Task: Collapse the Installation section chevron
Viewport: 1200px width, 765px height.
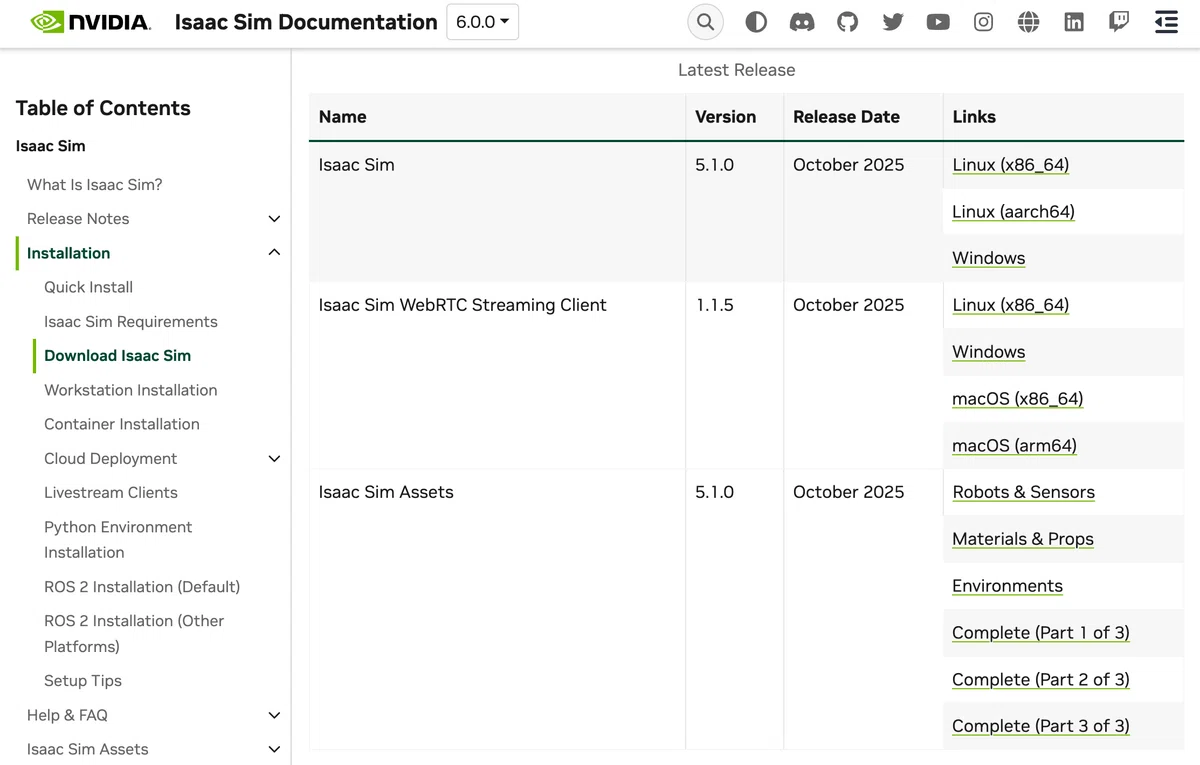Action: (274, 253)
